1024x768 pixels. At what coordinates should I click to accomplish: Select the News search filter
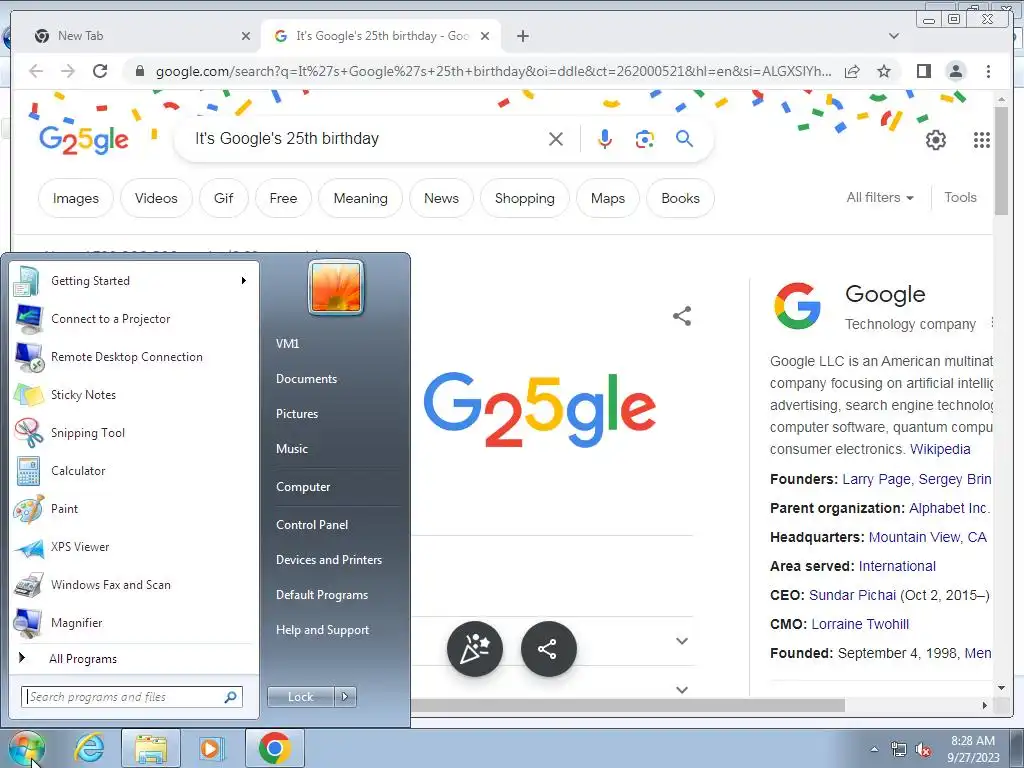441,198
